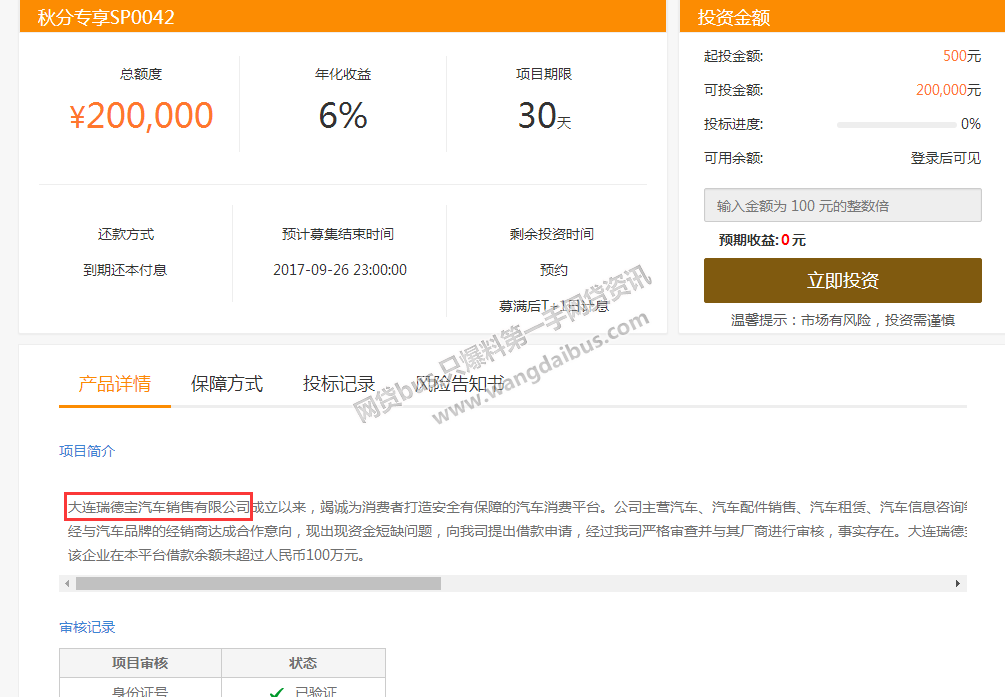Click the 预期收益 expected return label

click(749, 240)
